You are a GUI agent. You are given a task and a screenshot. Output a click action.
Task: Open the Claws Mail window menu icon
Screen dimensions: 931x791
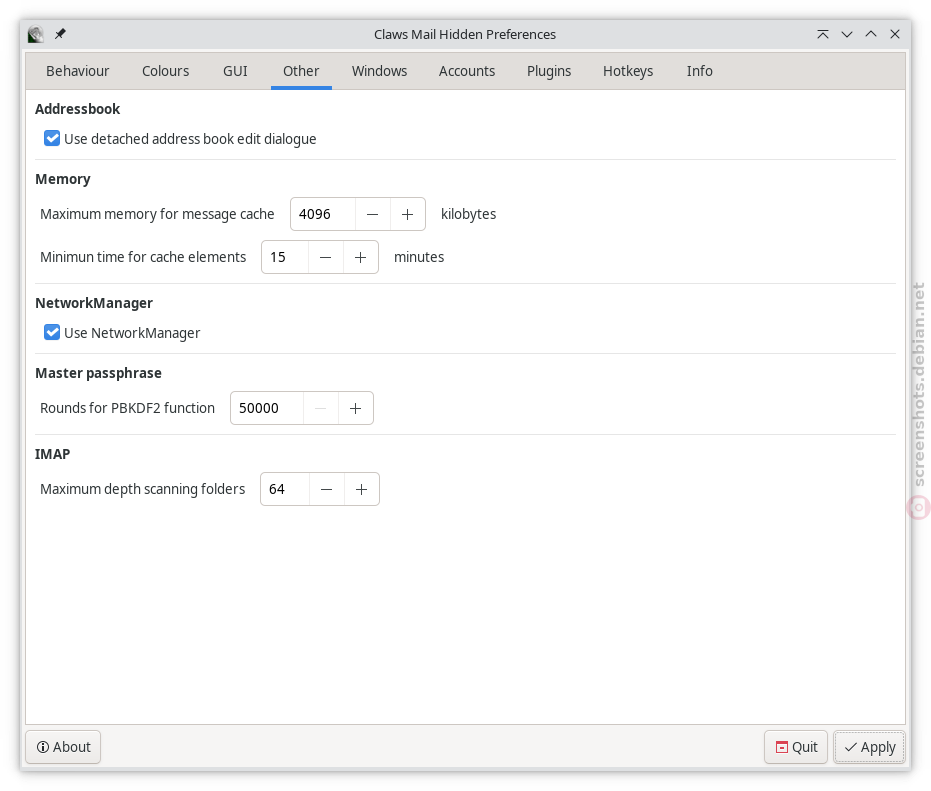36,34
